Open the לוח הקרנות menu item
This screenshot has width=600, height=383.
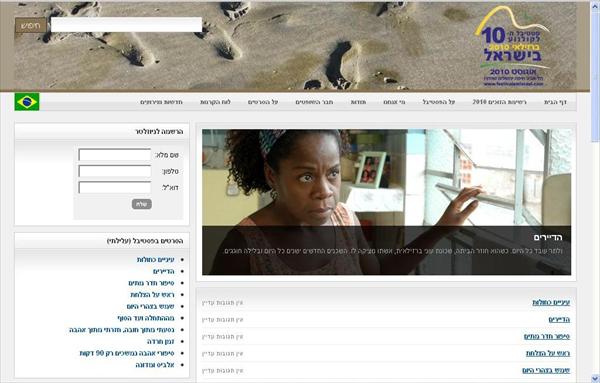point(215,102)
